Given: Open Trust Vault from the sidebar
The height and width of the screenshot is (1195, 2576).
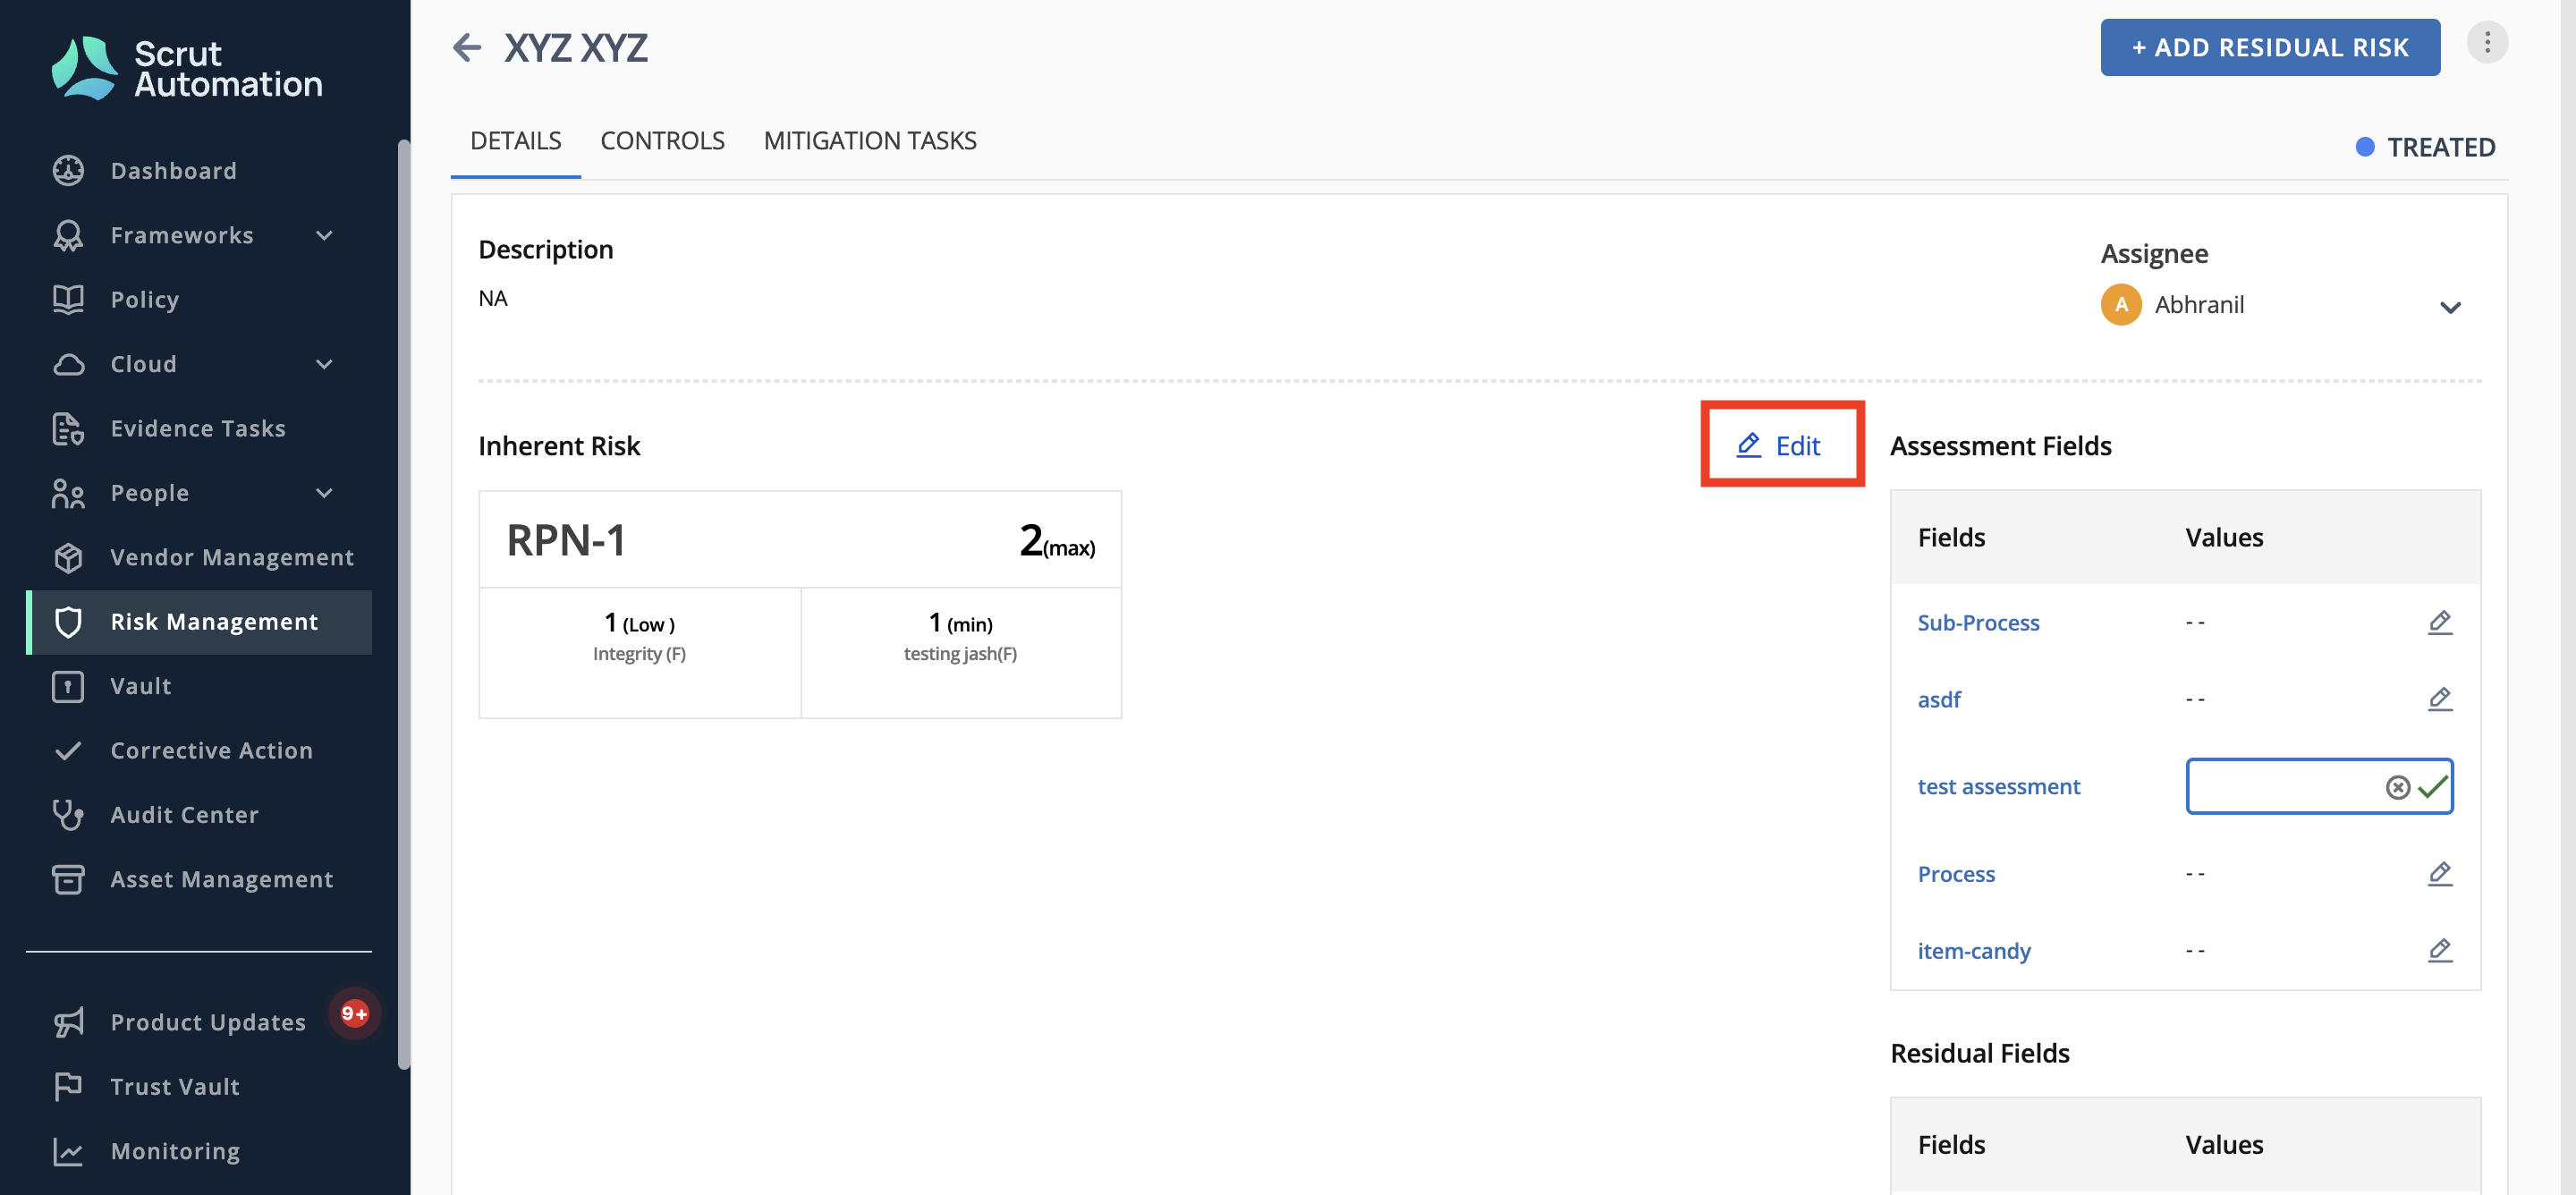Looking at the screenshot, I should click(x=200, y=1086).
